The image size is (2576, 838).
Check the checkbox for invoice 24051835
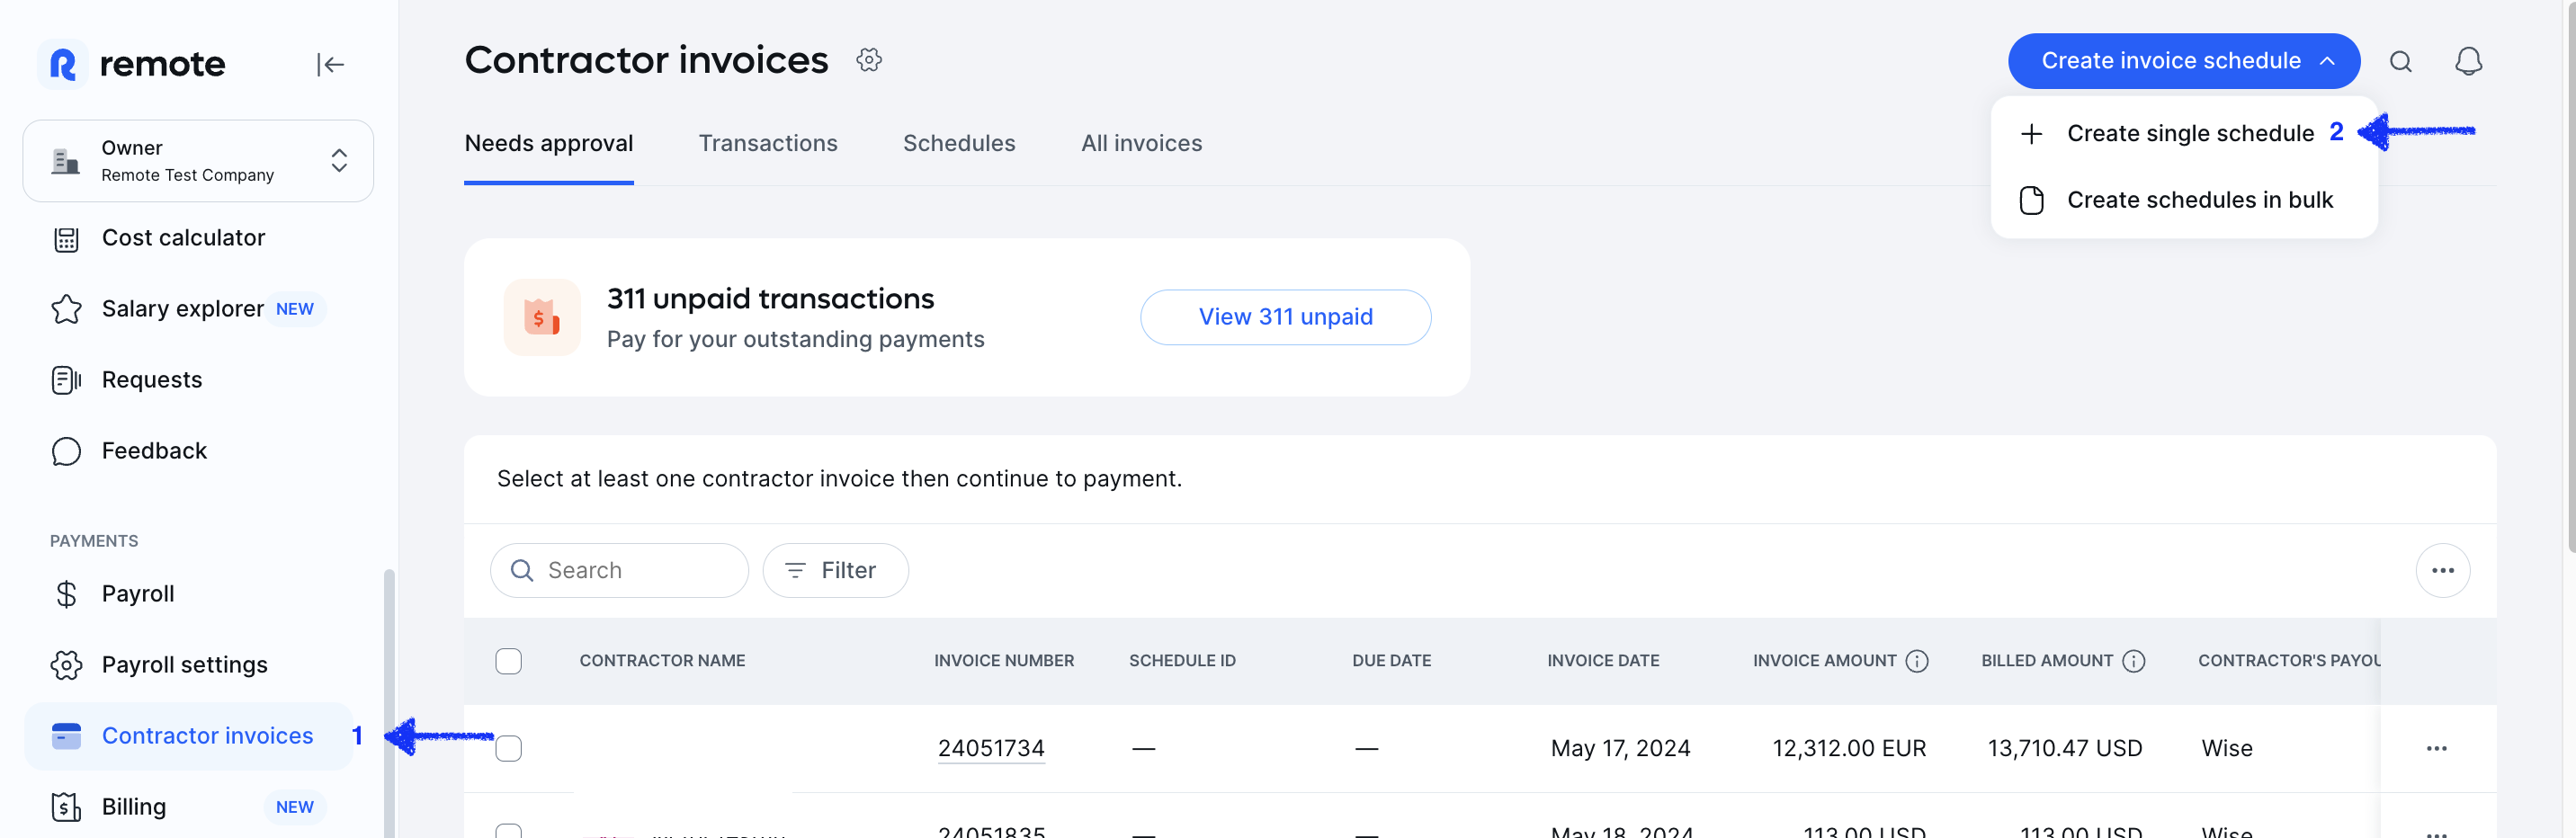tap(510, 830)
